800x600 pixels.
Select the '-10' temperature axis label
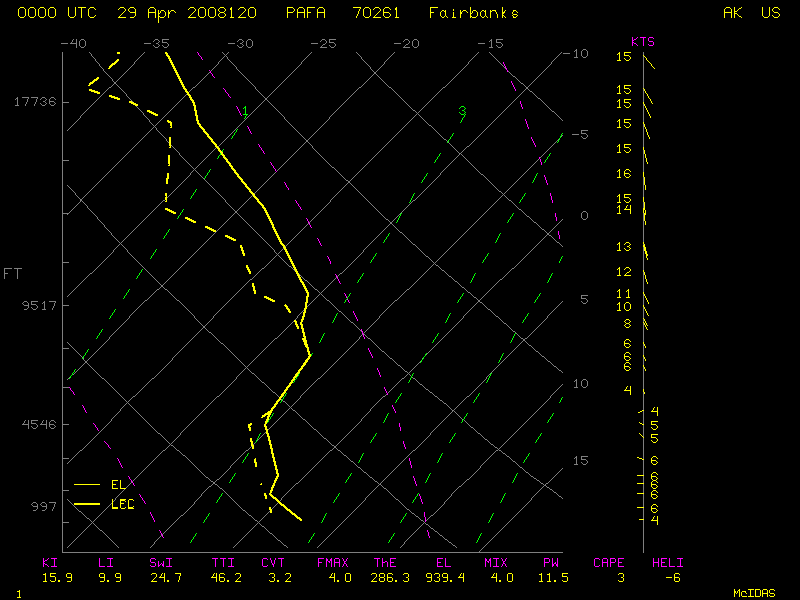(576, 54)
